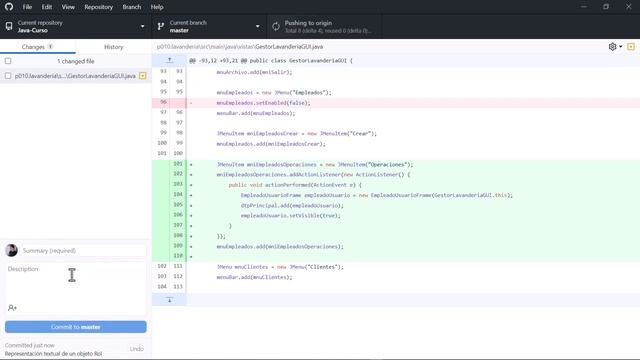Click the modified file icon in the diff header
This screenshot has height=360, width=640.
pos(631,47)
